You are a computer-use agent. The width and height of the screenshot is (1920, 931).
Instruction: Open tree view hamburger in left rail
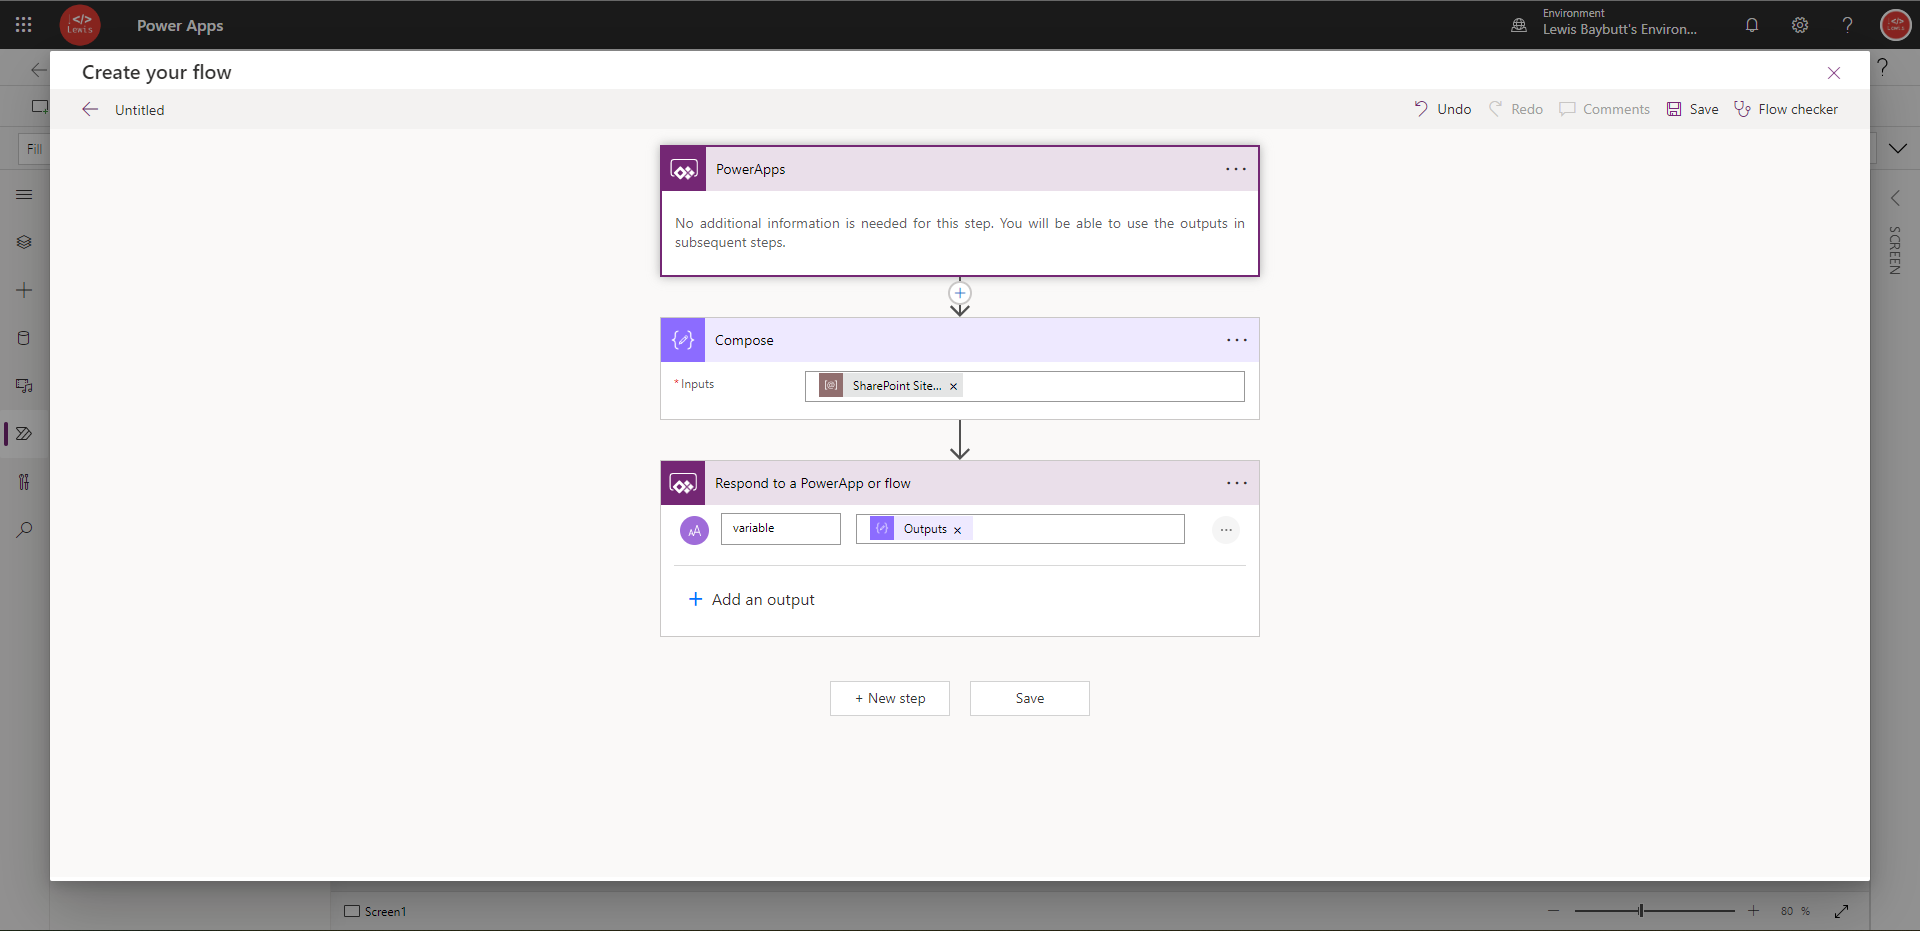tap(24, 194)
